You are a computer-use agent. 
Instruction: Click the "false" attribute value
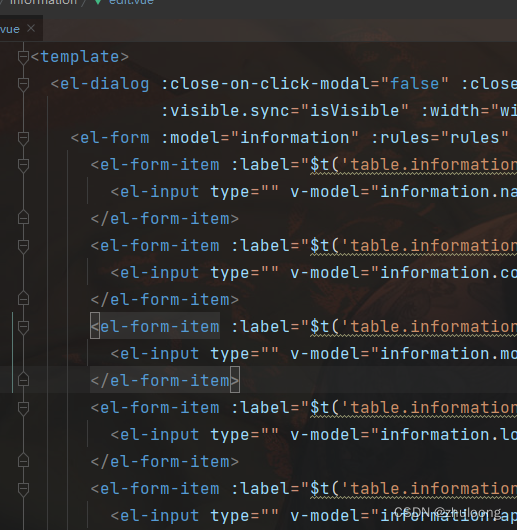tap(415, 83)
